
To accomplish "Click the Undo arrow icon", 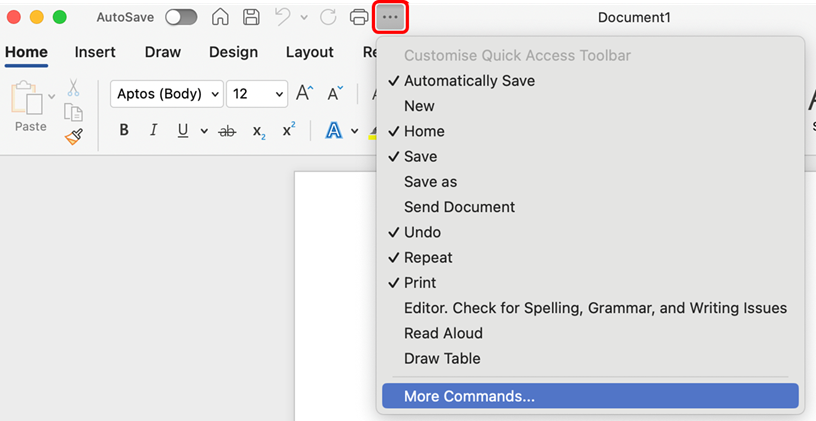I will 283,17.
